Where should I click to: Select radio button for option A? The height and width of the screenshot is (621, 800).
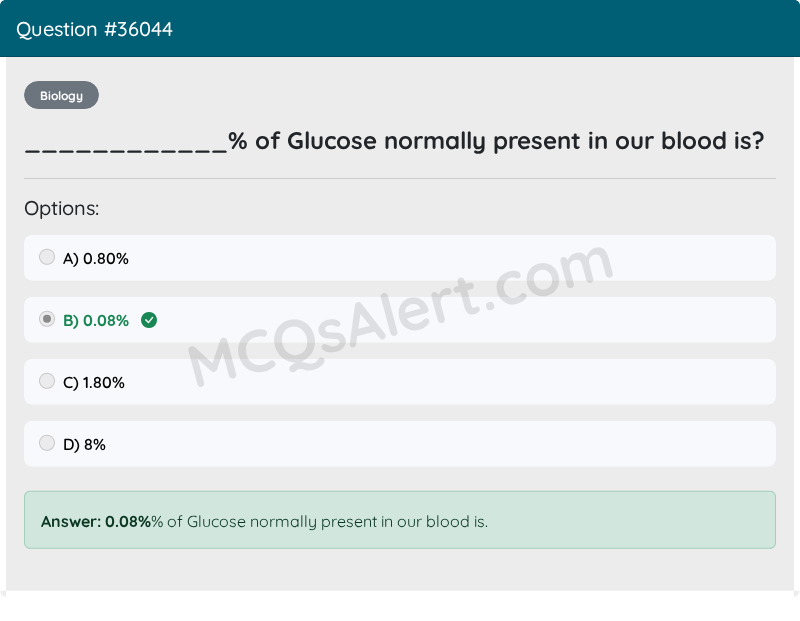click(x=47, y=257)
